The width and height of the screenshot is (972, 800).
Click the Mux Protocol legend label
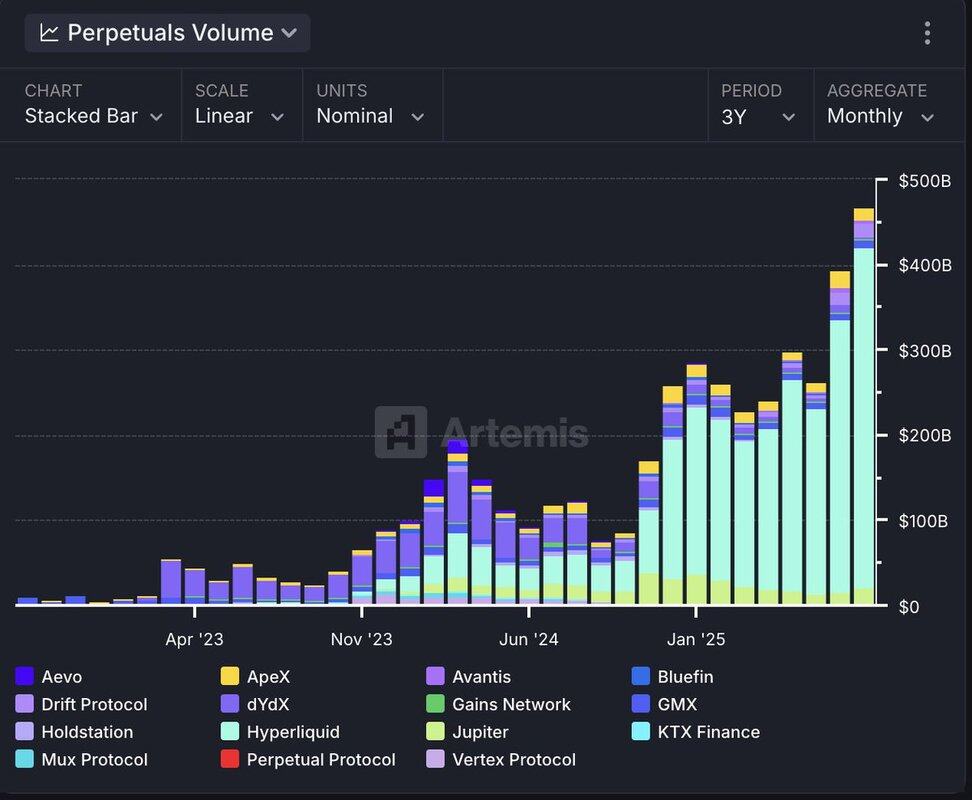(x=94, y=760)
